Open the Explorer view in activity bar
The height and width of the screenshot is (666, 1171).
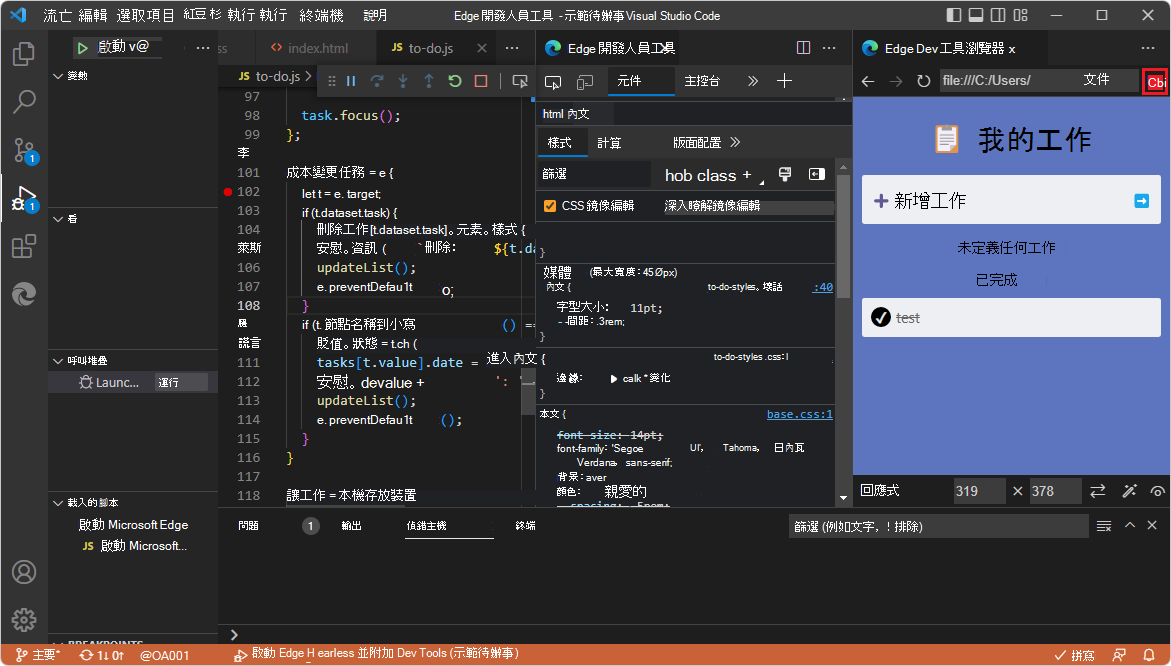[x=24, y=54]
